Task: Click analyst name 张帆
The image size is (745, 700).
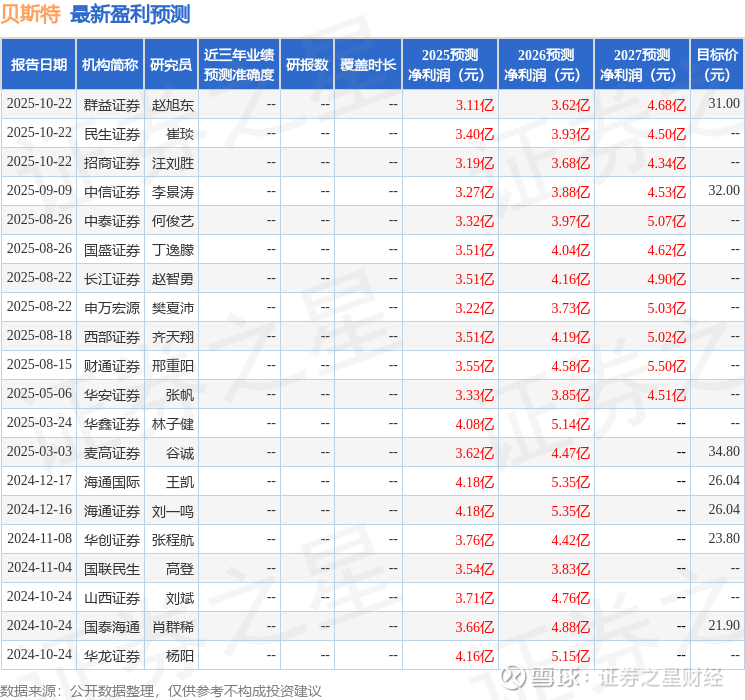Action: point(180,395)
